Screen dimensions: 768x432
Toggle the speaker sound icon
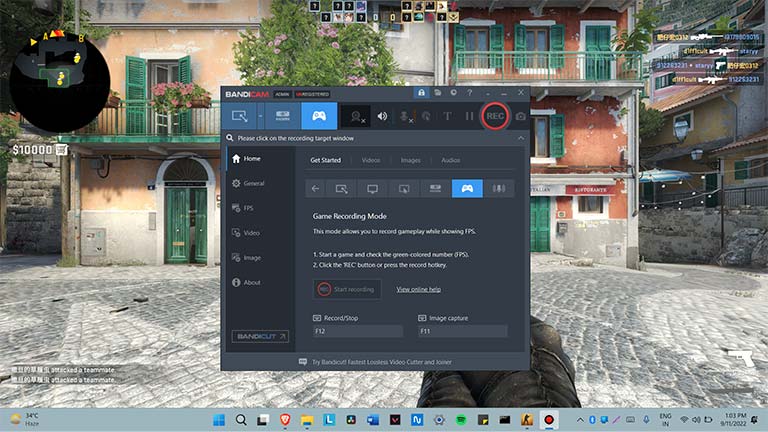tap(382, 116)
